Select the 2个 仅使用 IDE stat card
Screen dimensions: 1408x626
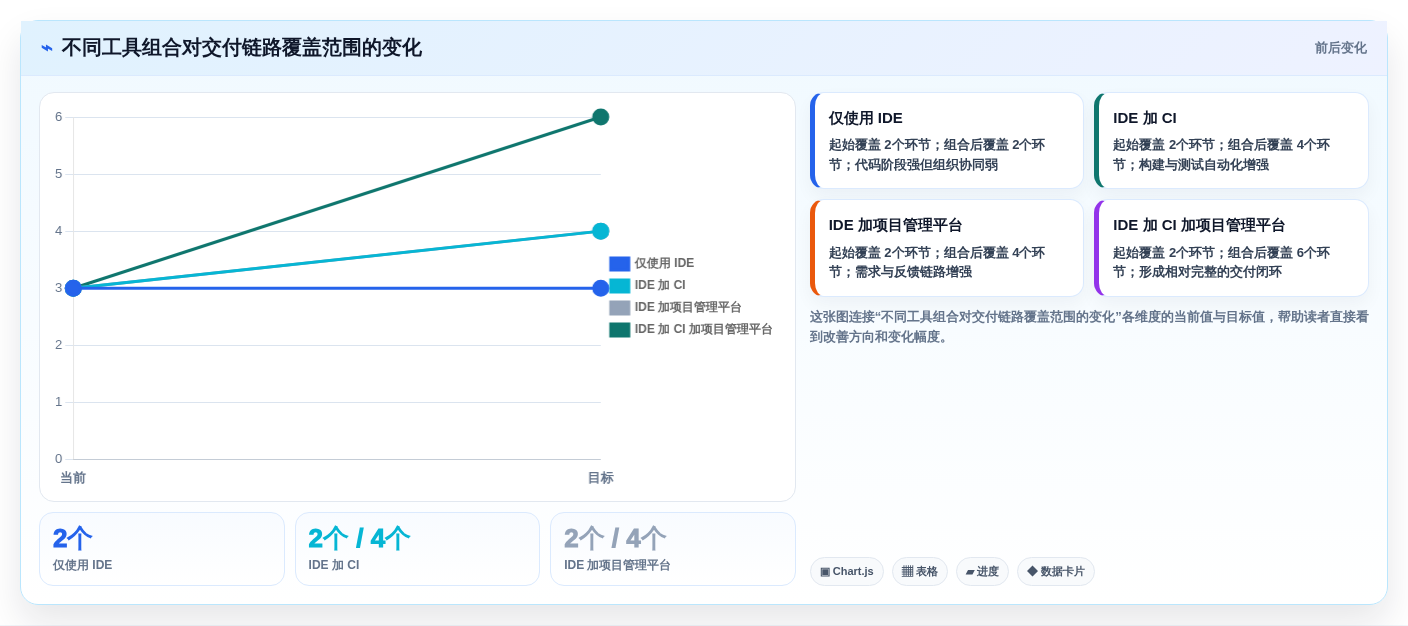coord(162,549)
